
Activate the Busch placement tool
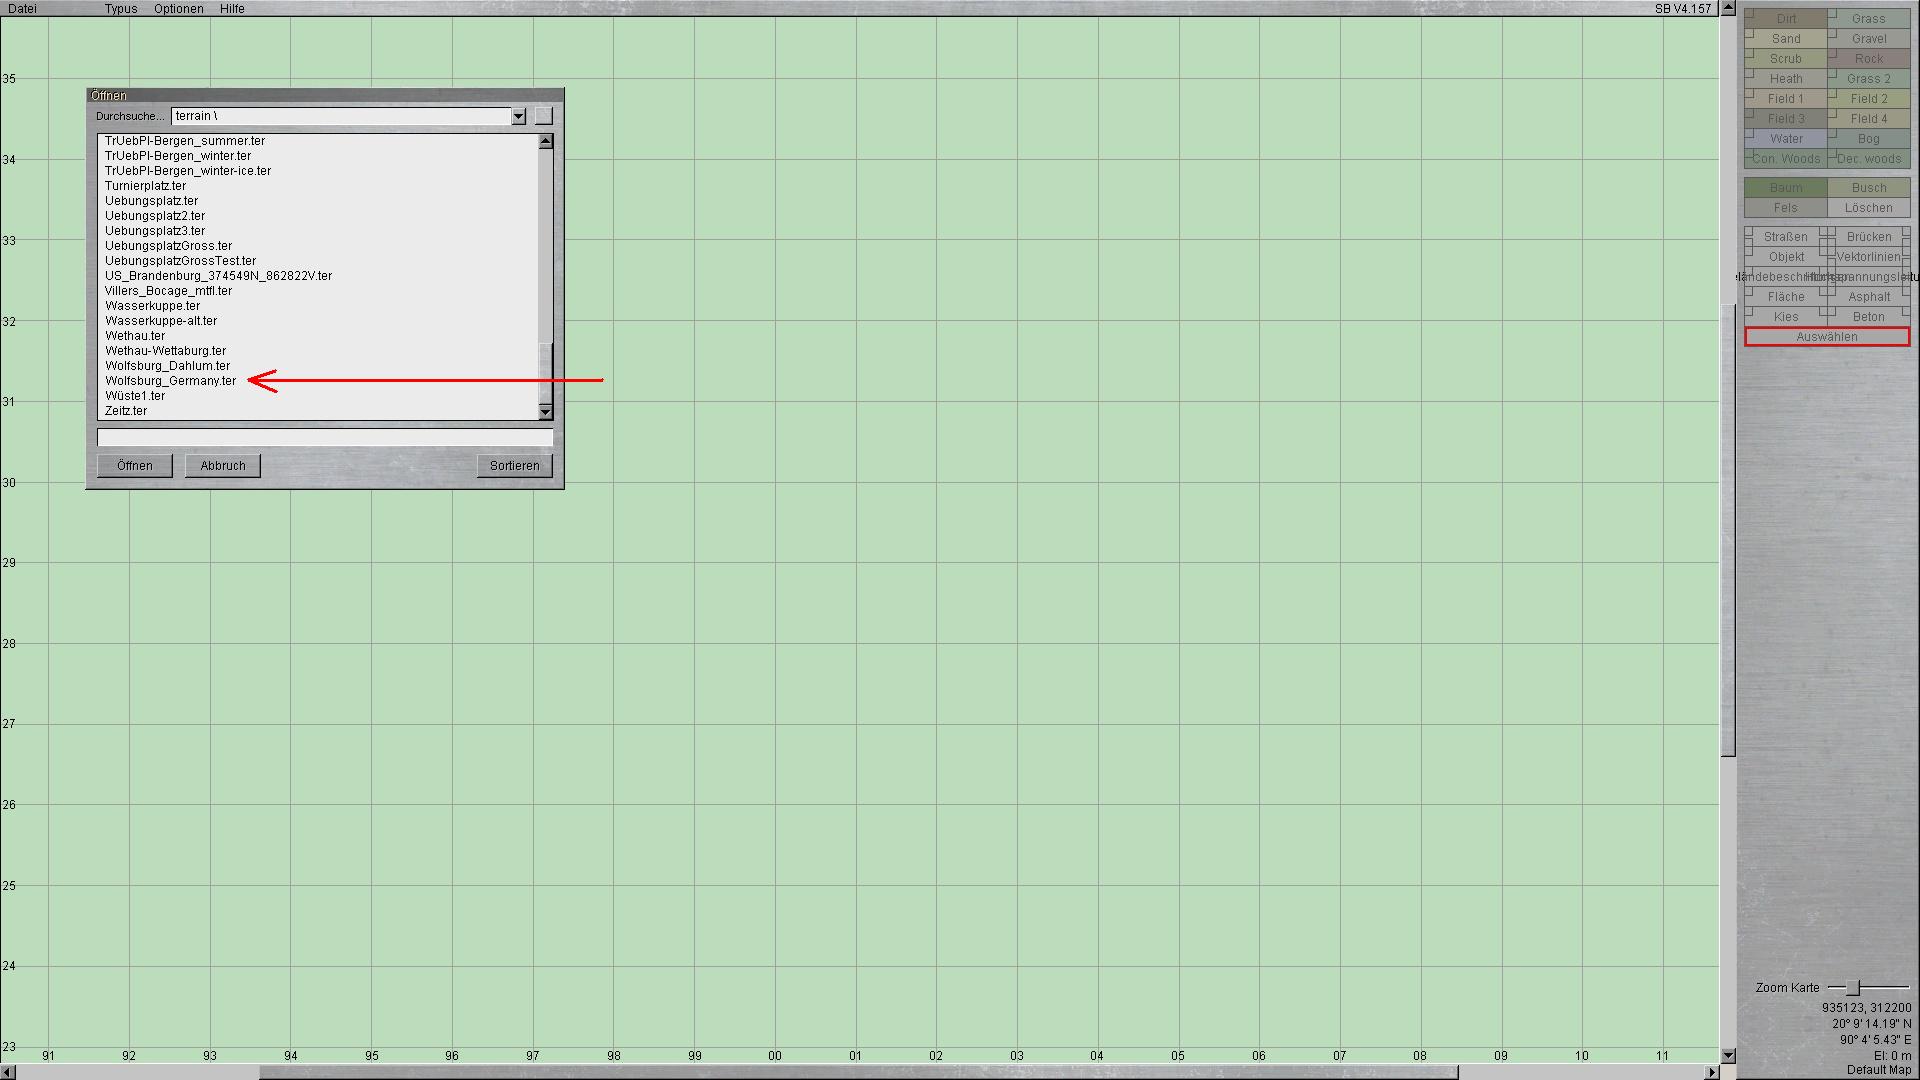coord(1869,188)
